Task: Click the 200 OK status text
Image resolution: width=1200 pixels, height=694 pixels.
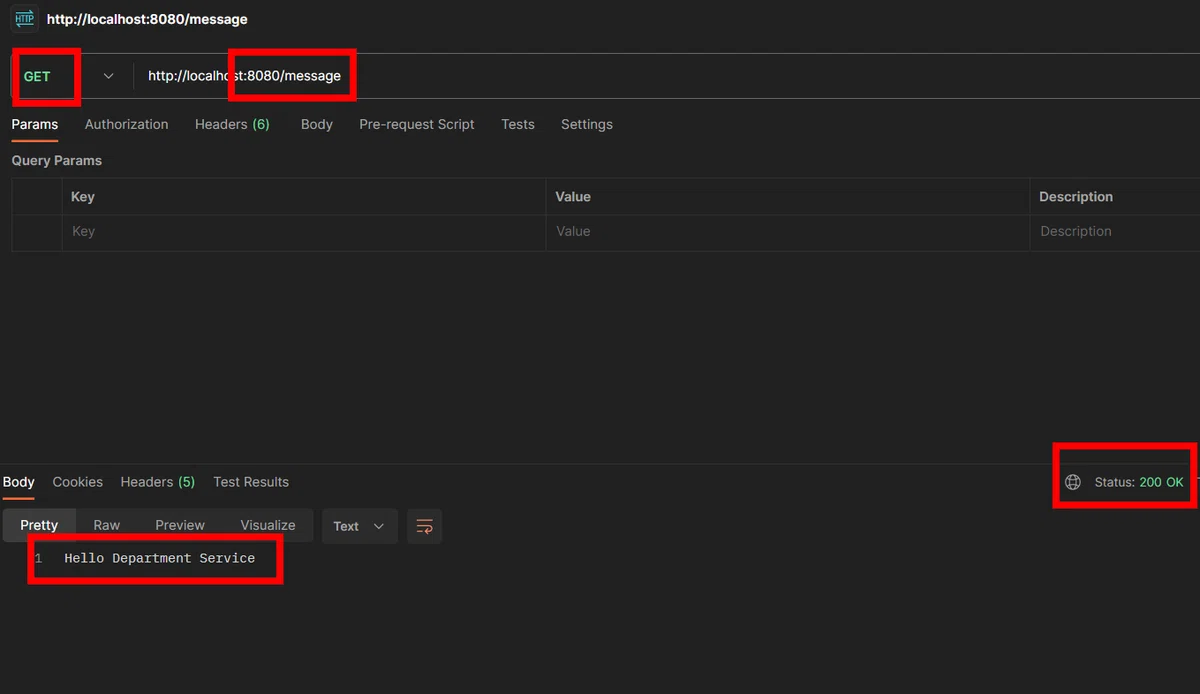Action: click(x=1161, y=482)
